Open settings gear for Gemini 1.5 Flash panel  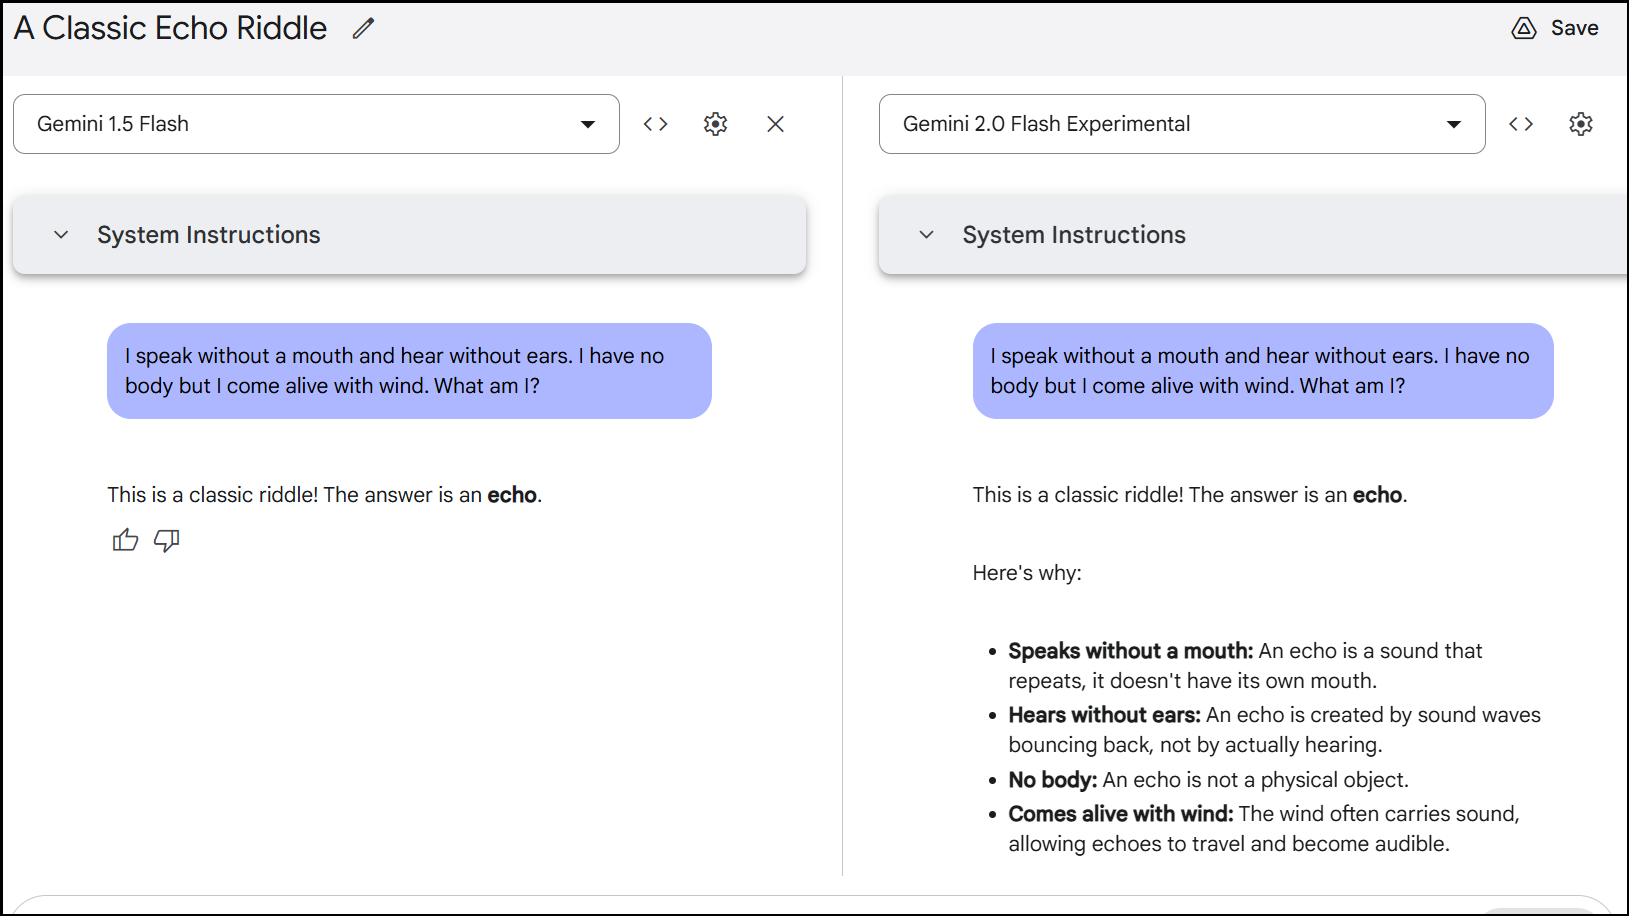(716, 124)
